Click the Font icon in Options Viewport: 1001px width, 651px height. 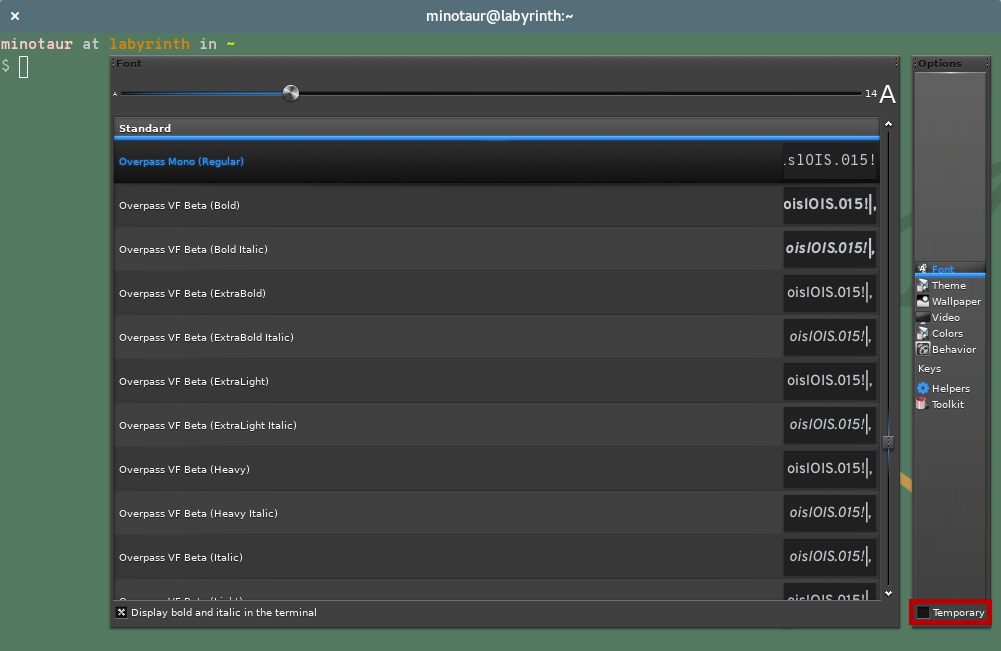point(923,270)
